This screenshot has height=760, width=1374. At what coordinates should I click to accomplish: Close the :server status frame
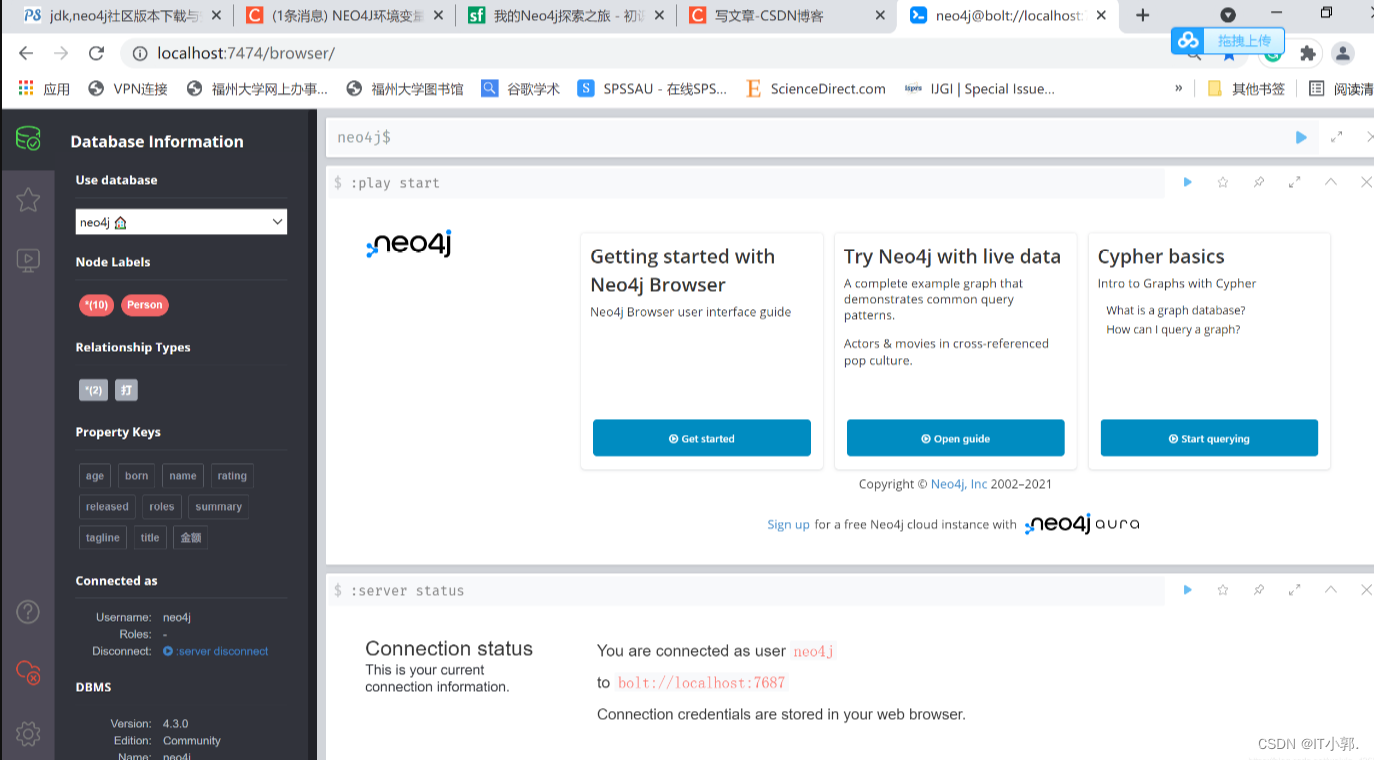1366,590
